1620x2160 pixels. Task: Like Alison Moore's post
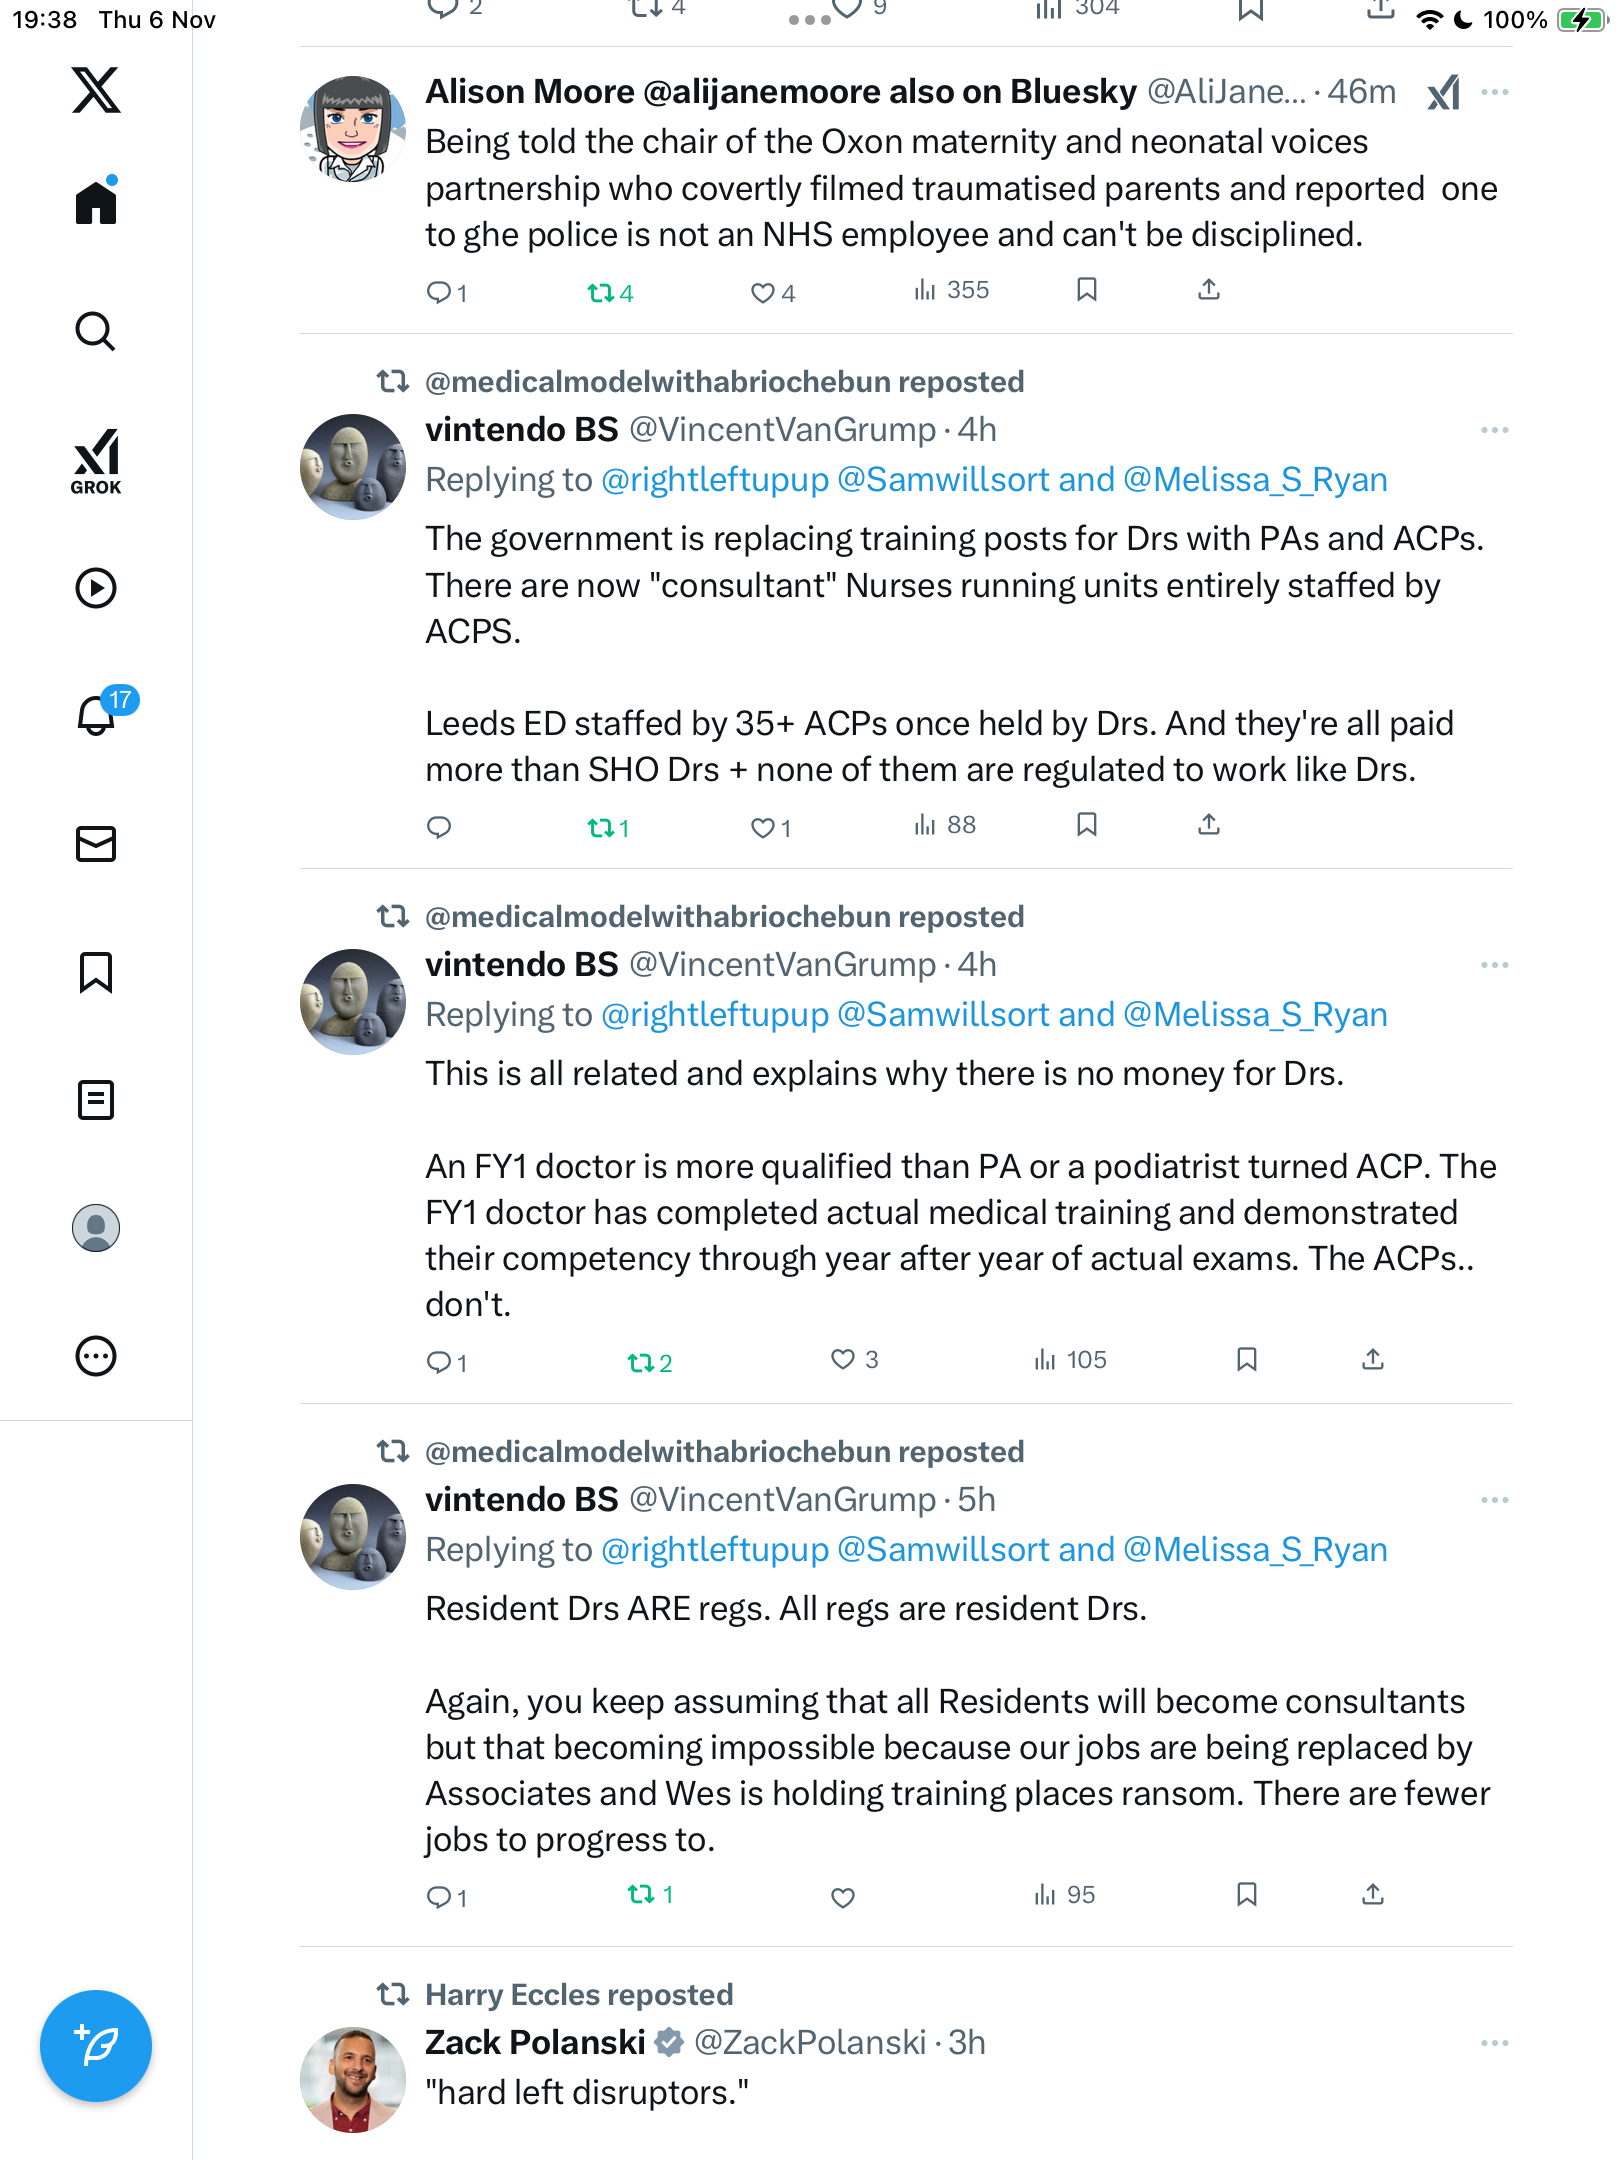763,293
